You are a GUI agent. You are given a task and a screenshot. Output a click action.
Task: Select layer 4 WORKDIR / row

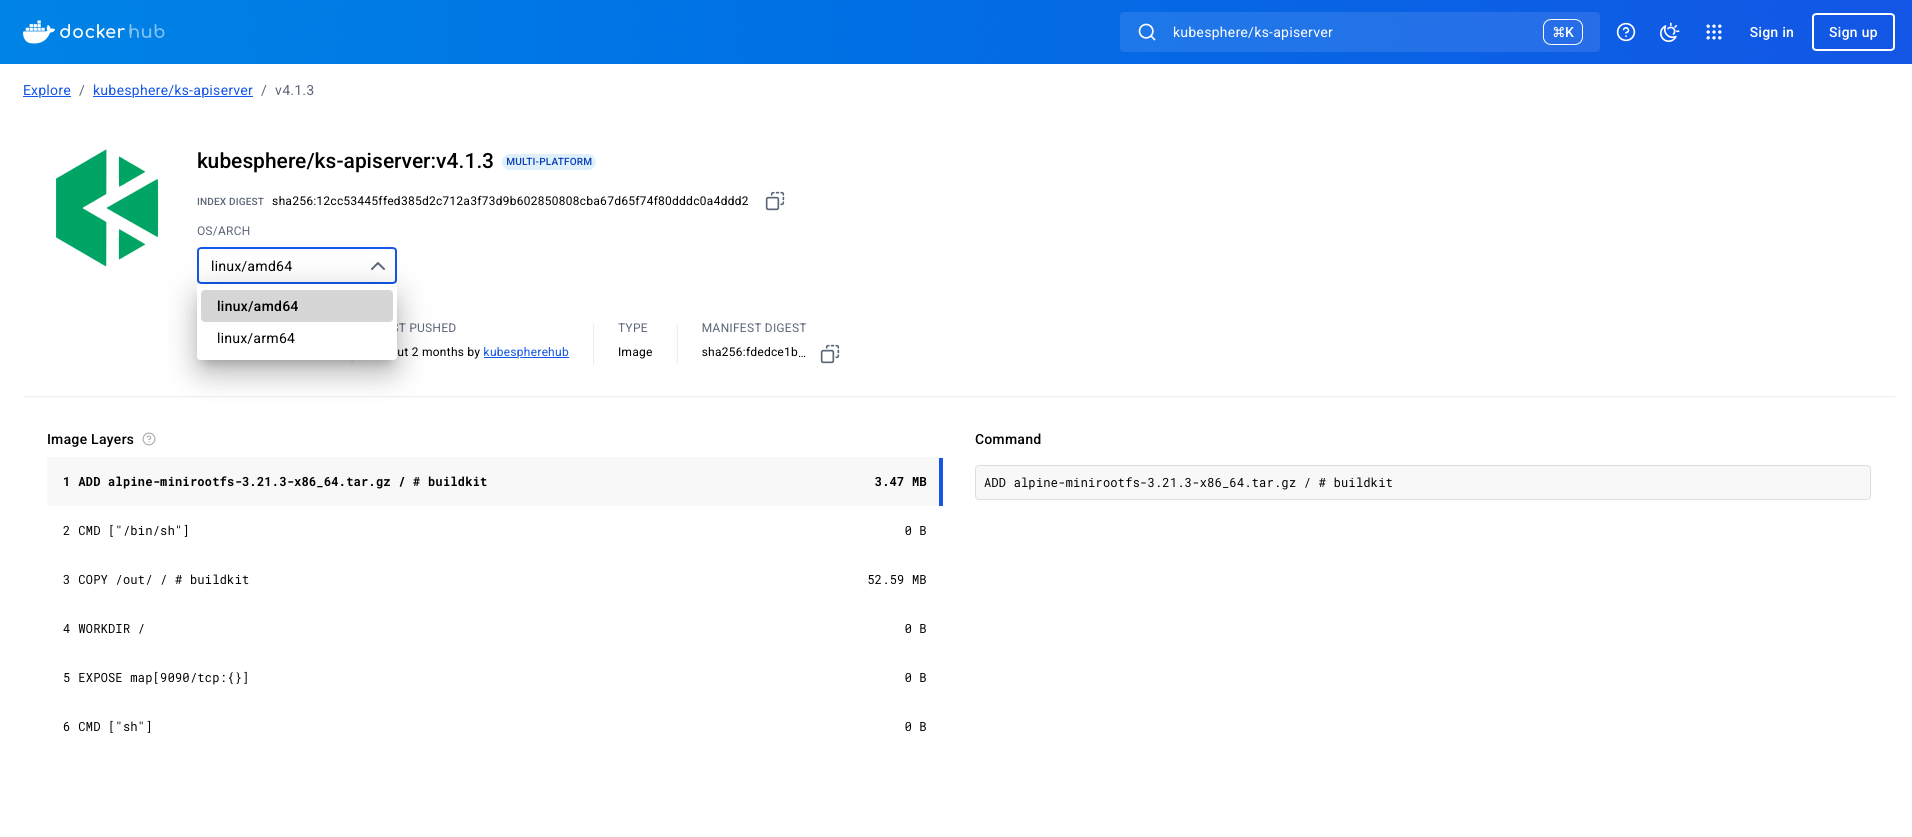[494, 629]
